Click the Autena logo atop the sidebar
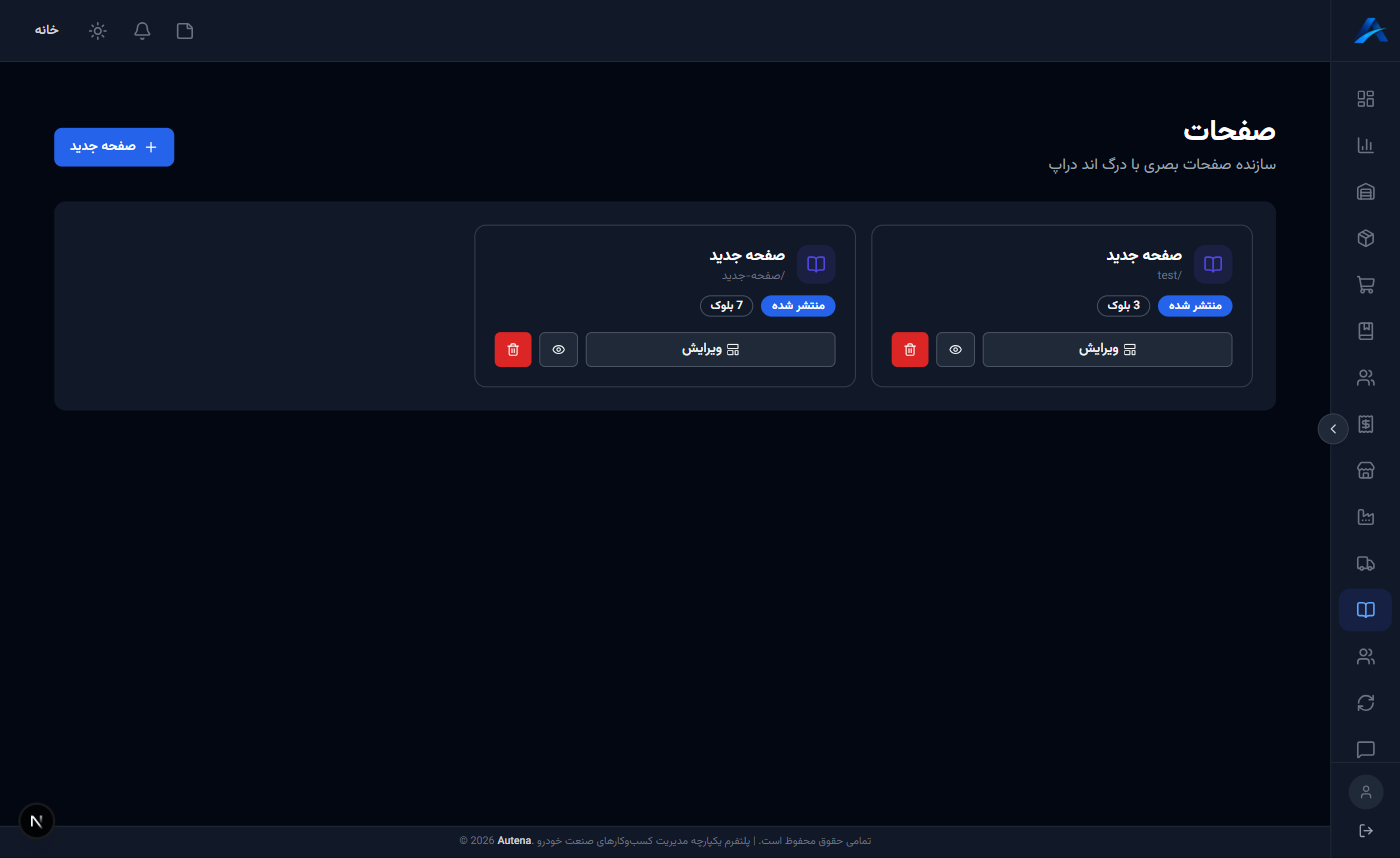The image size is (1400, 858). pyautogui.click(x=1370, y=30)
